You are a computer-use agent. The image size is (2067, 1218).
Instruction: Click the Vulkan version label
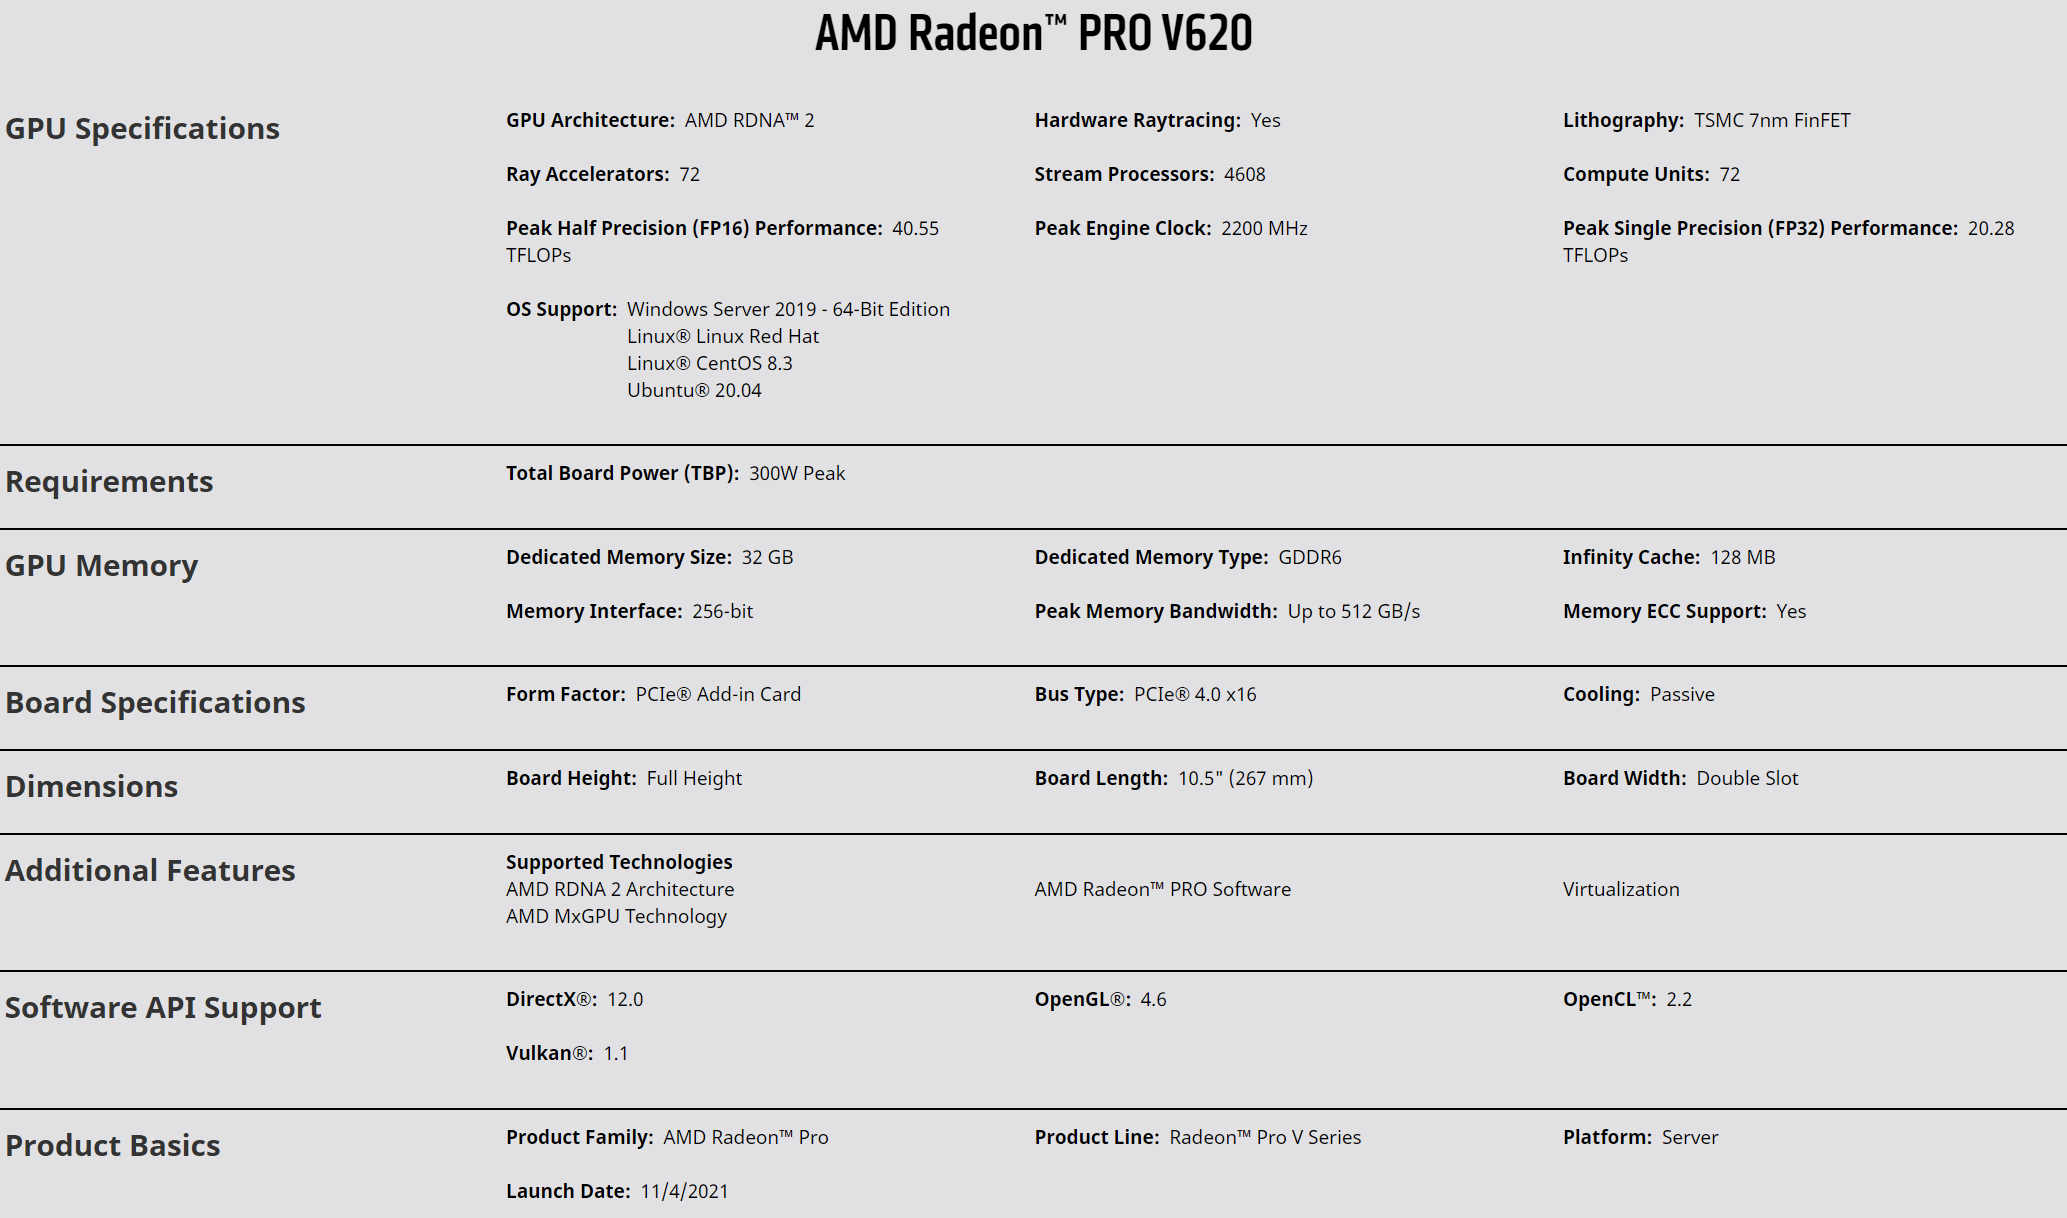coord(549,1053)
